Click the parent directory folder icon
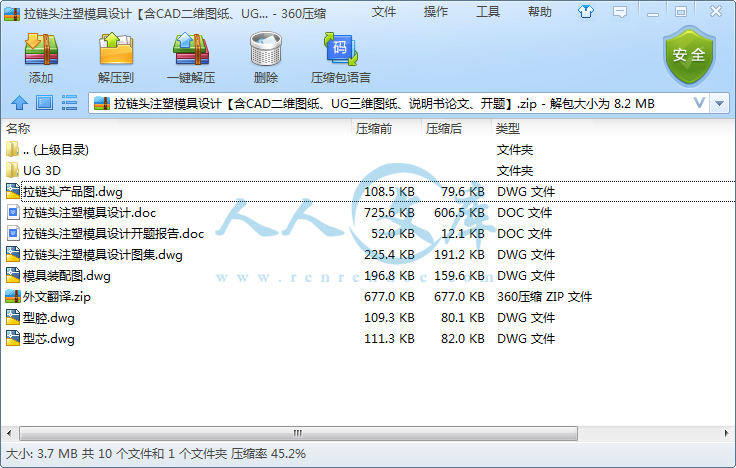The width and height of the screenshot is (736, 468). 13,149
